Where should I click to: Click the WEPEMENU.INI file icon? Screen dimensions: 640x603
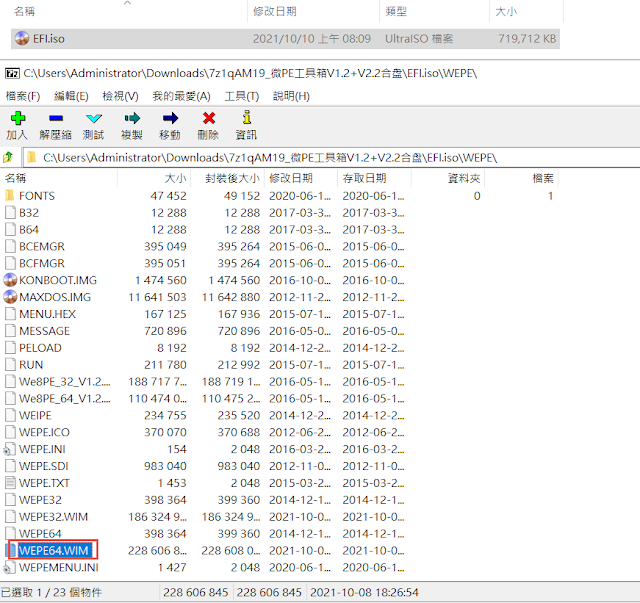tap(10, 567)
